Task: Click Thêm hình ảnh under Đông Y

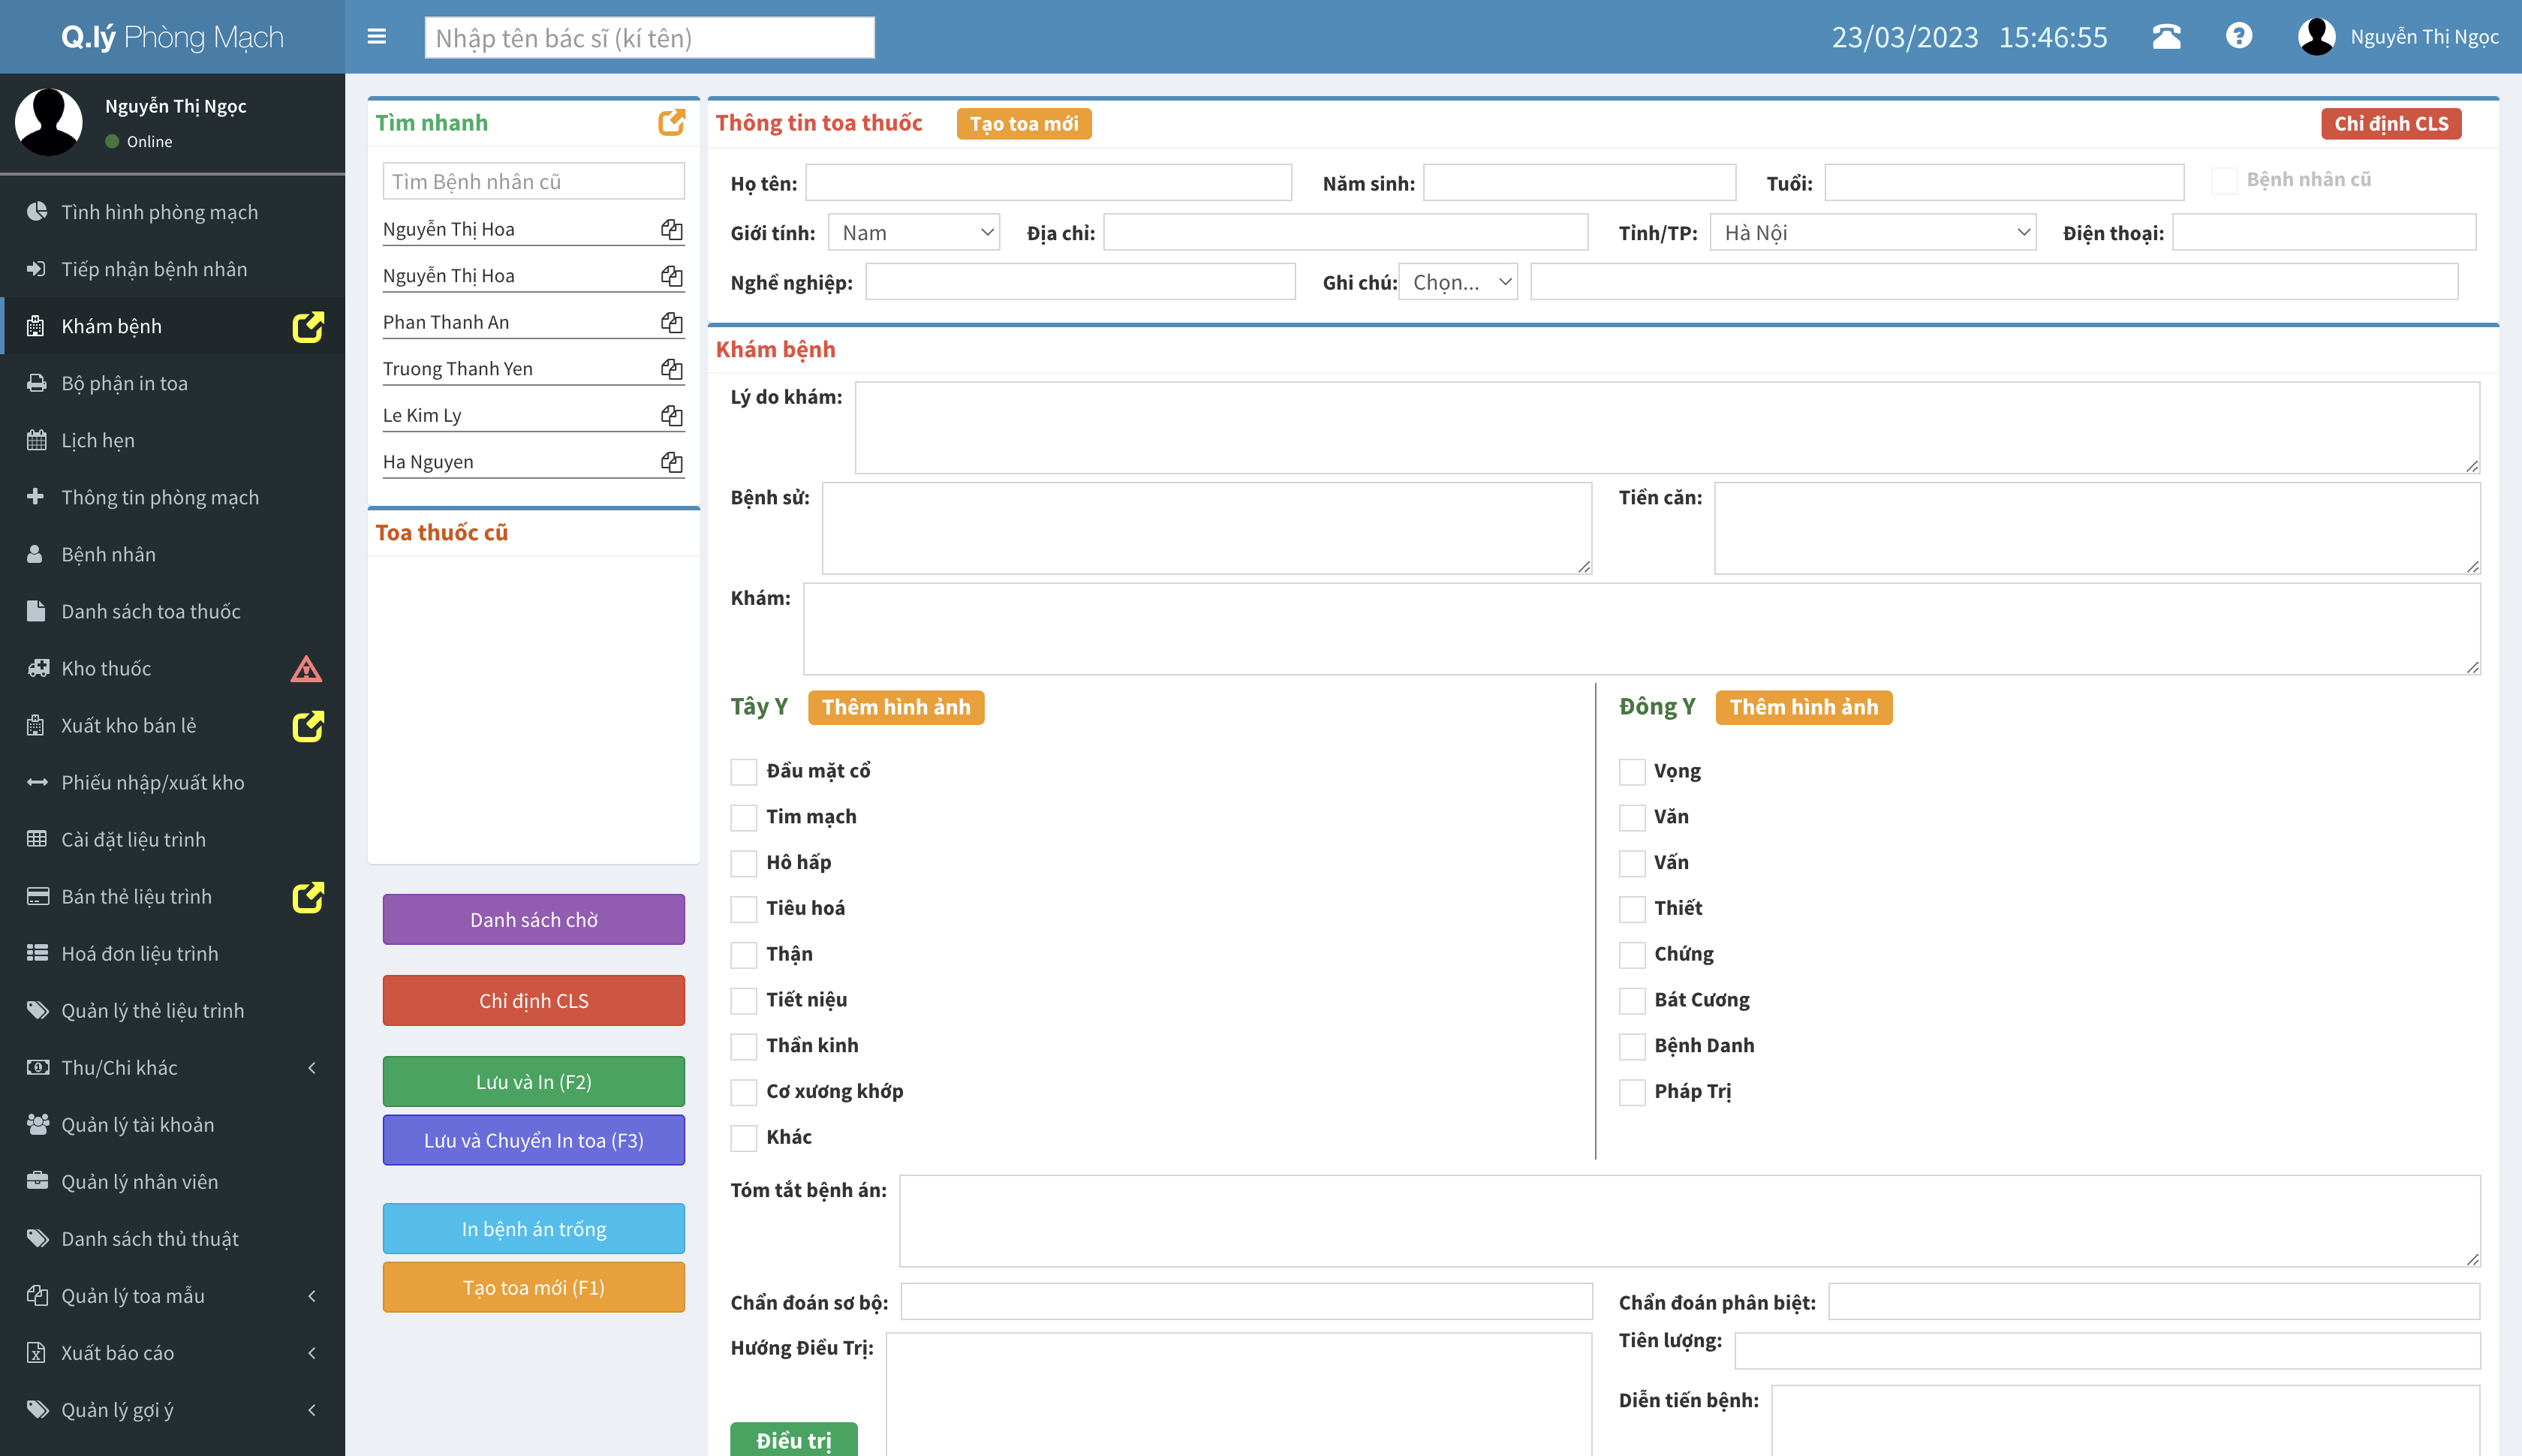Action: [1804, 707]
